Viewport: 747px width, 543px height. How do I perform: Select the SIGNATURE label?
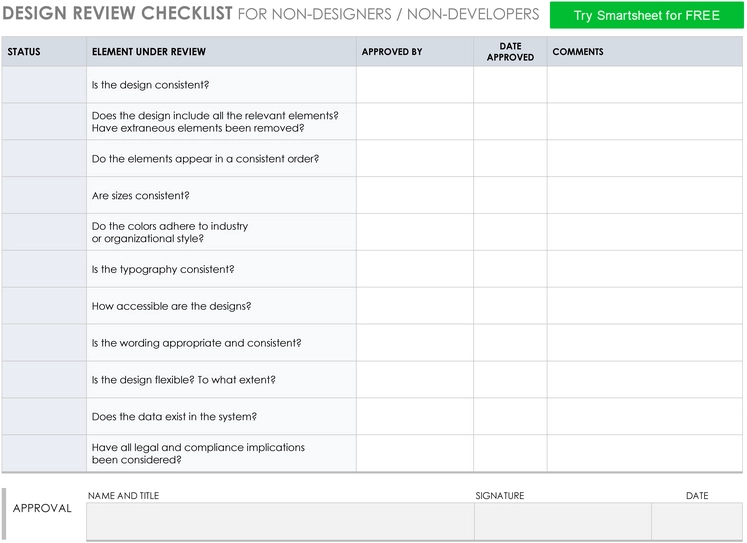click(500, 496)
